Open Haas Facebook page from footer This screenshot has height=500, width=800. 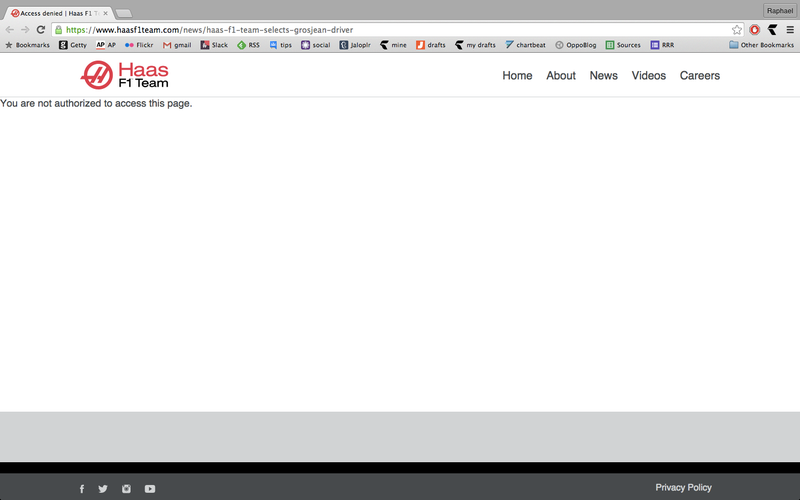pos(82,489)
